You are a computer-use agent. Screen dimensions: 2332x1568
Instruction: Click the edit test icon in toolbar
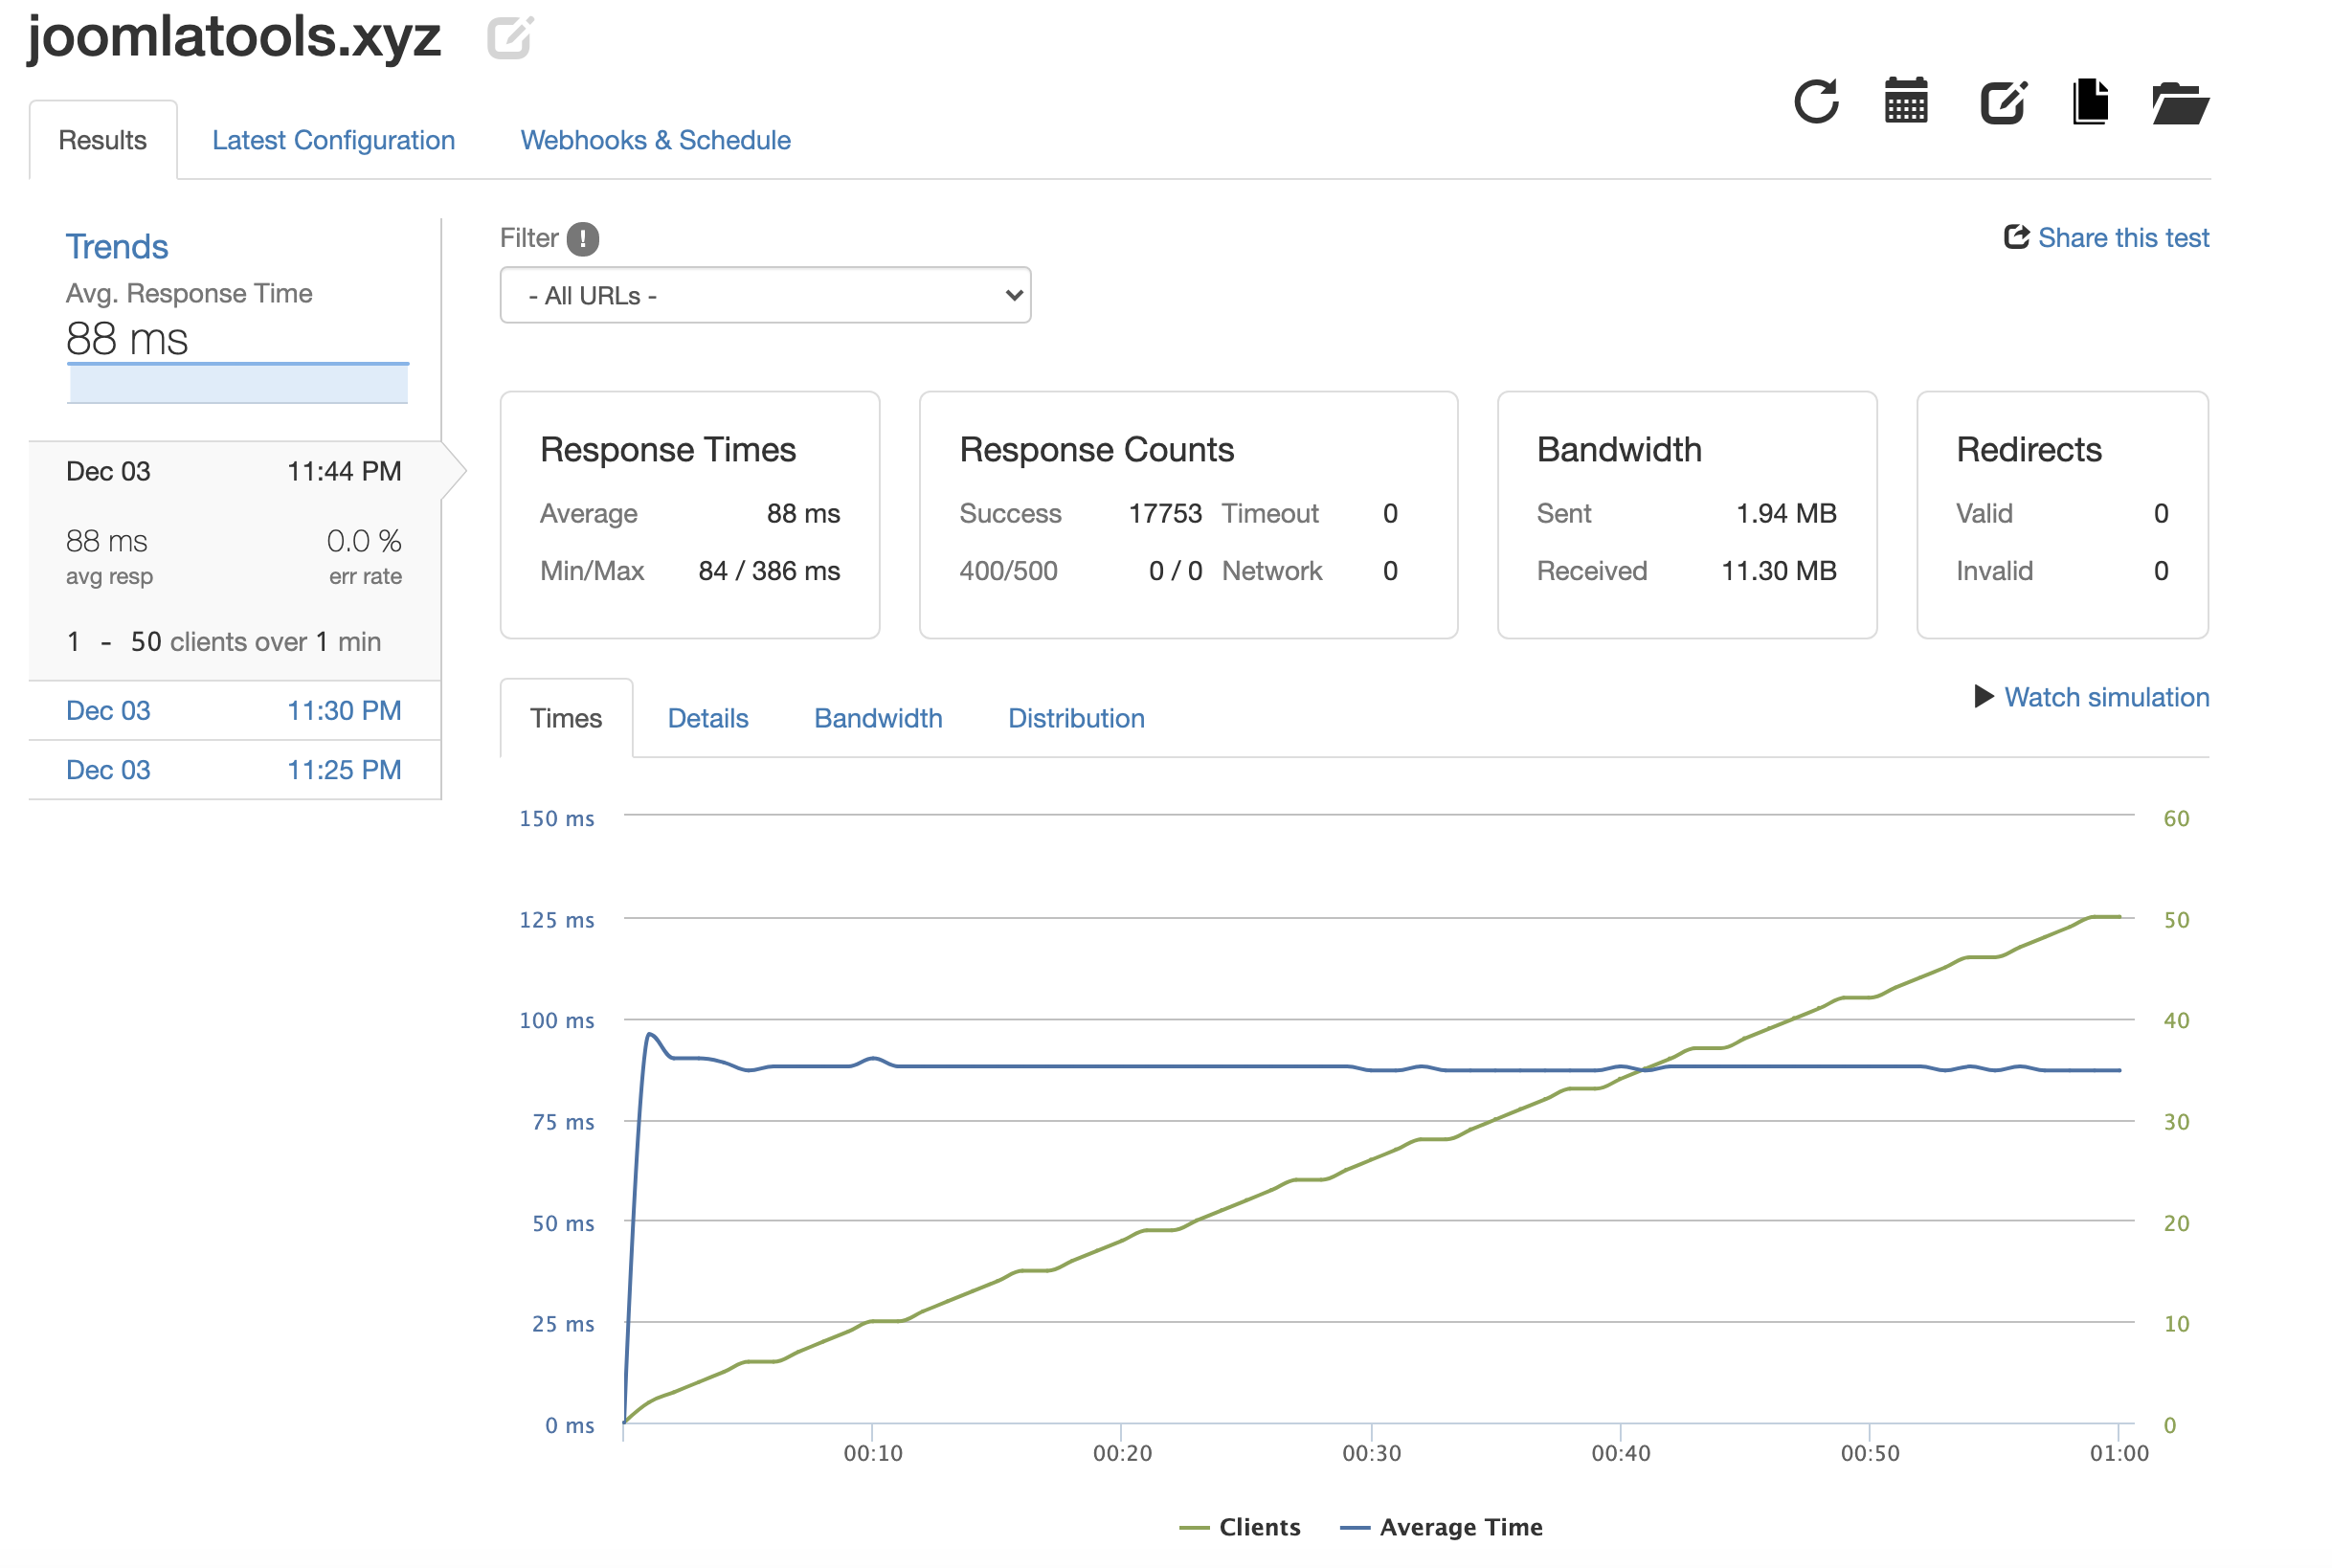point(2003,101)
